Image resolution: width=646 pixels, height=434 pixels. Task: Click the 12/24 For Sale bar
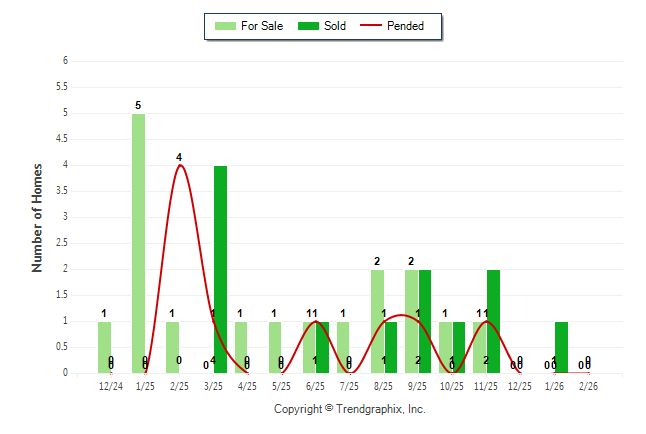104,347
